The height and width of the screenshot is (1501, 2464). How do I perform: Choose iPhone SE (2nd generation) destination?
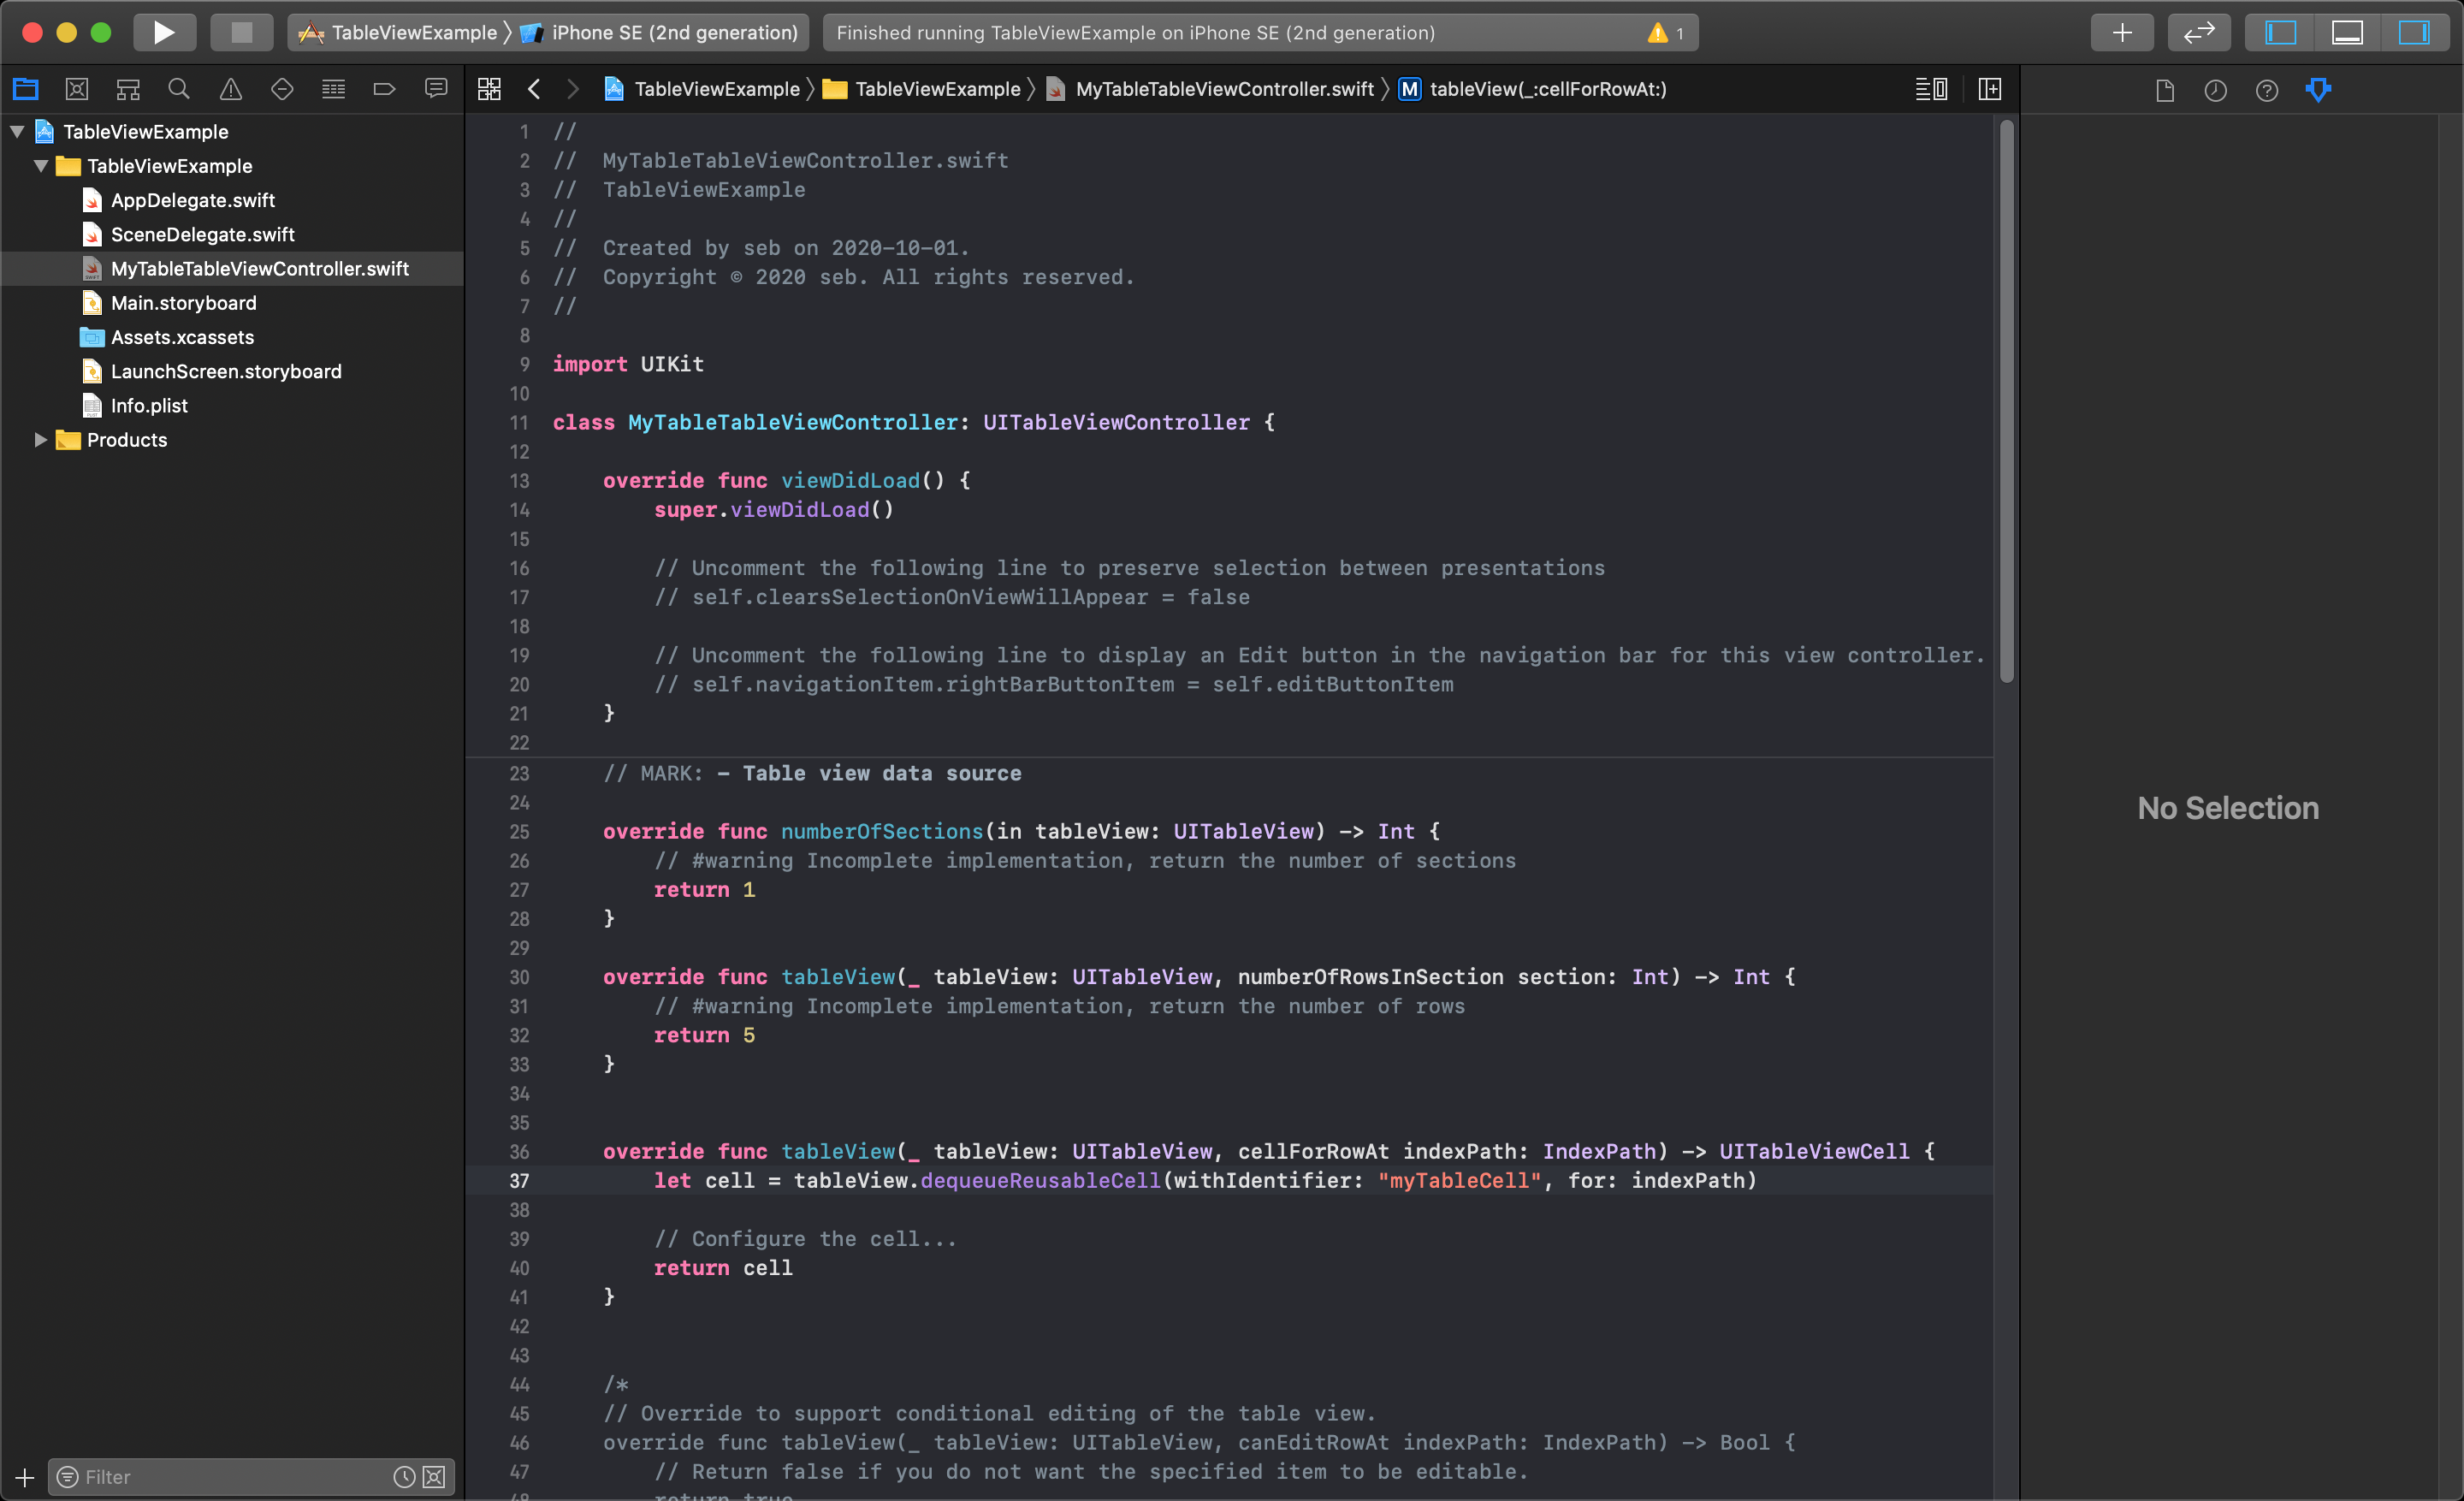point(659,32)
